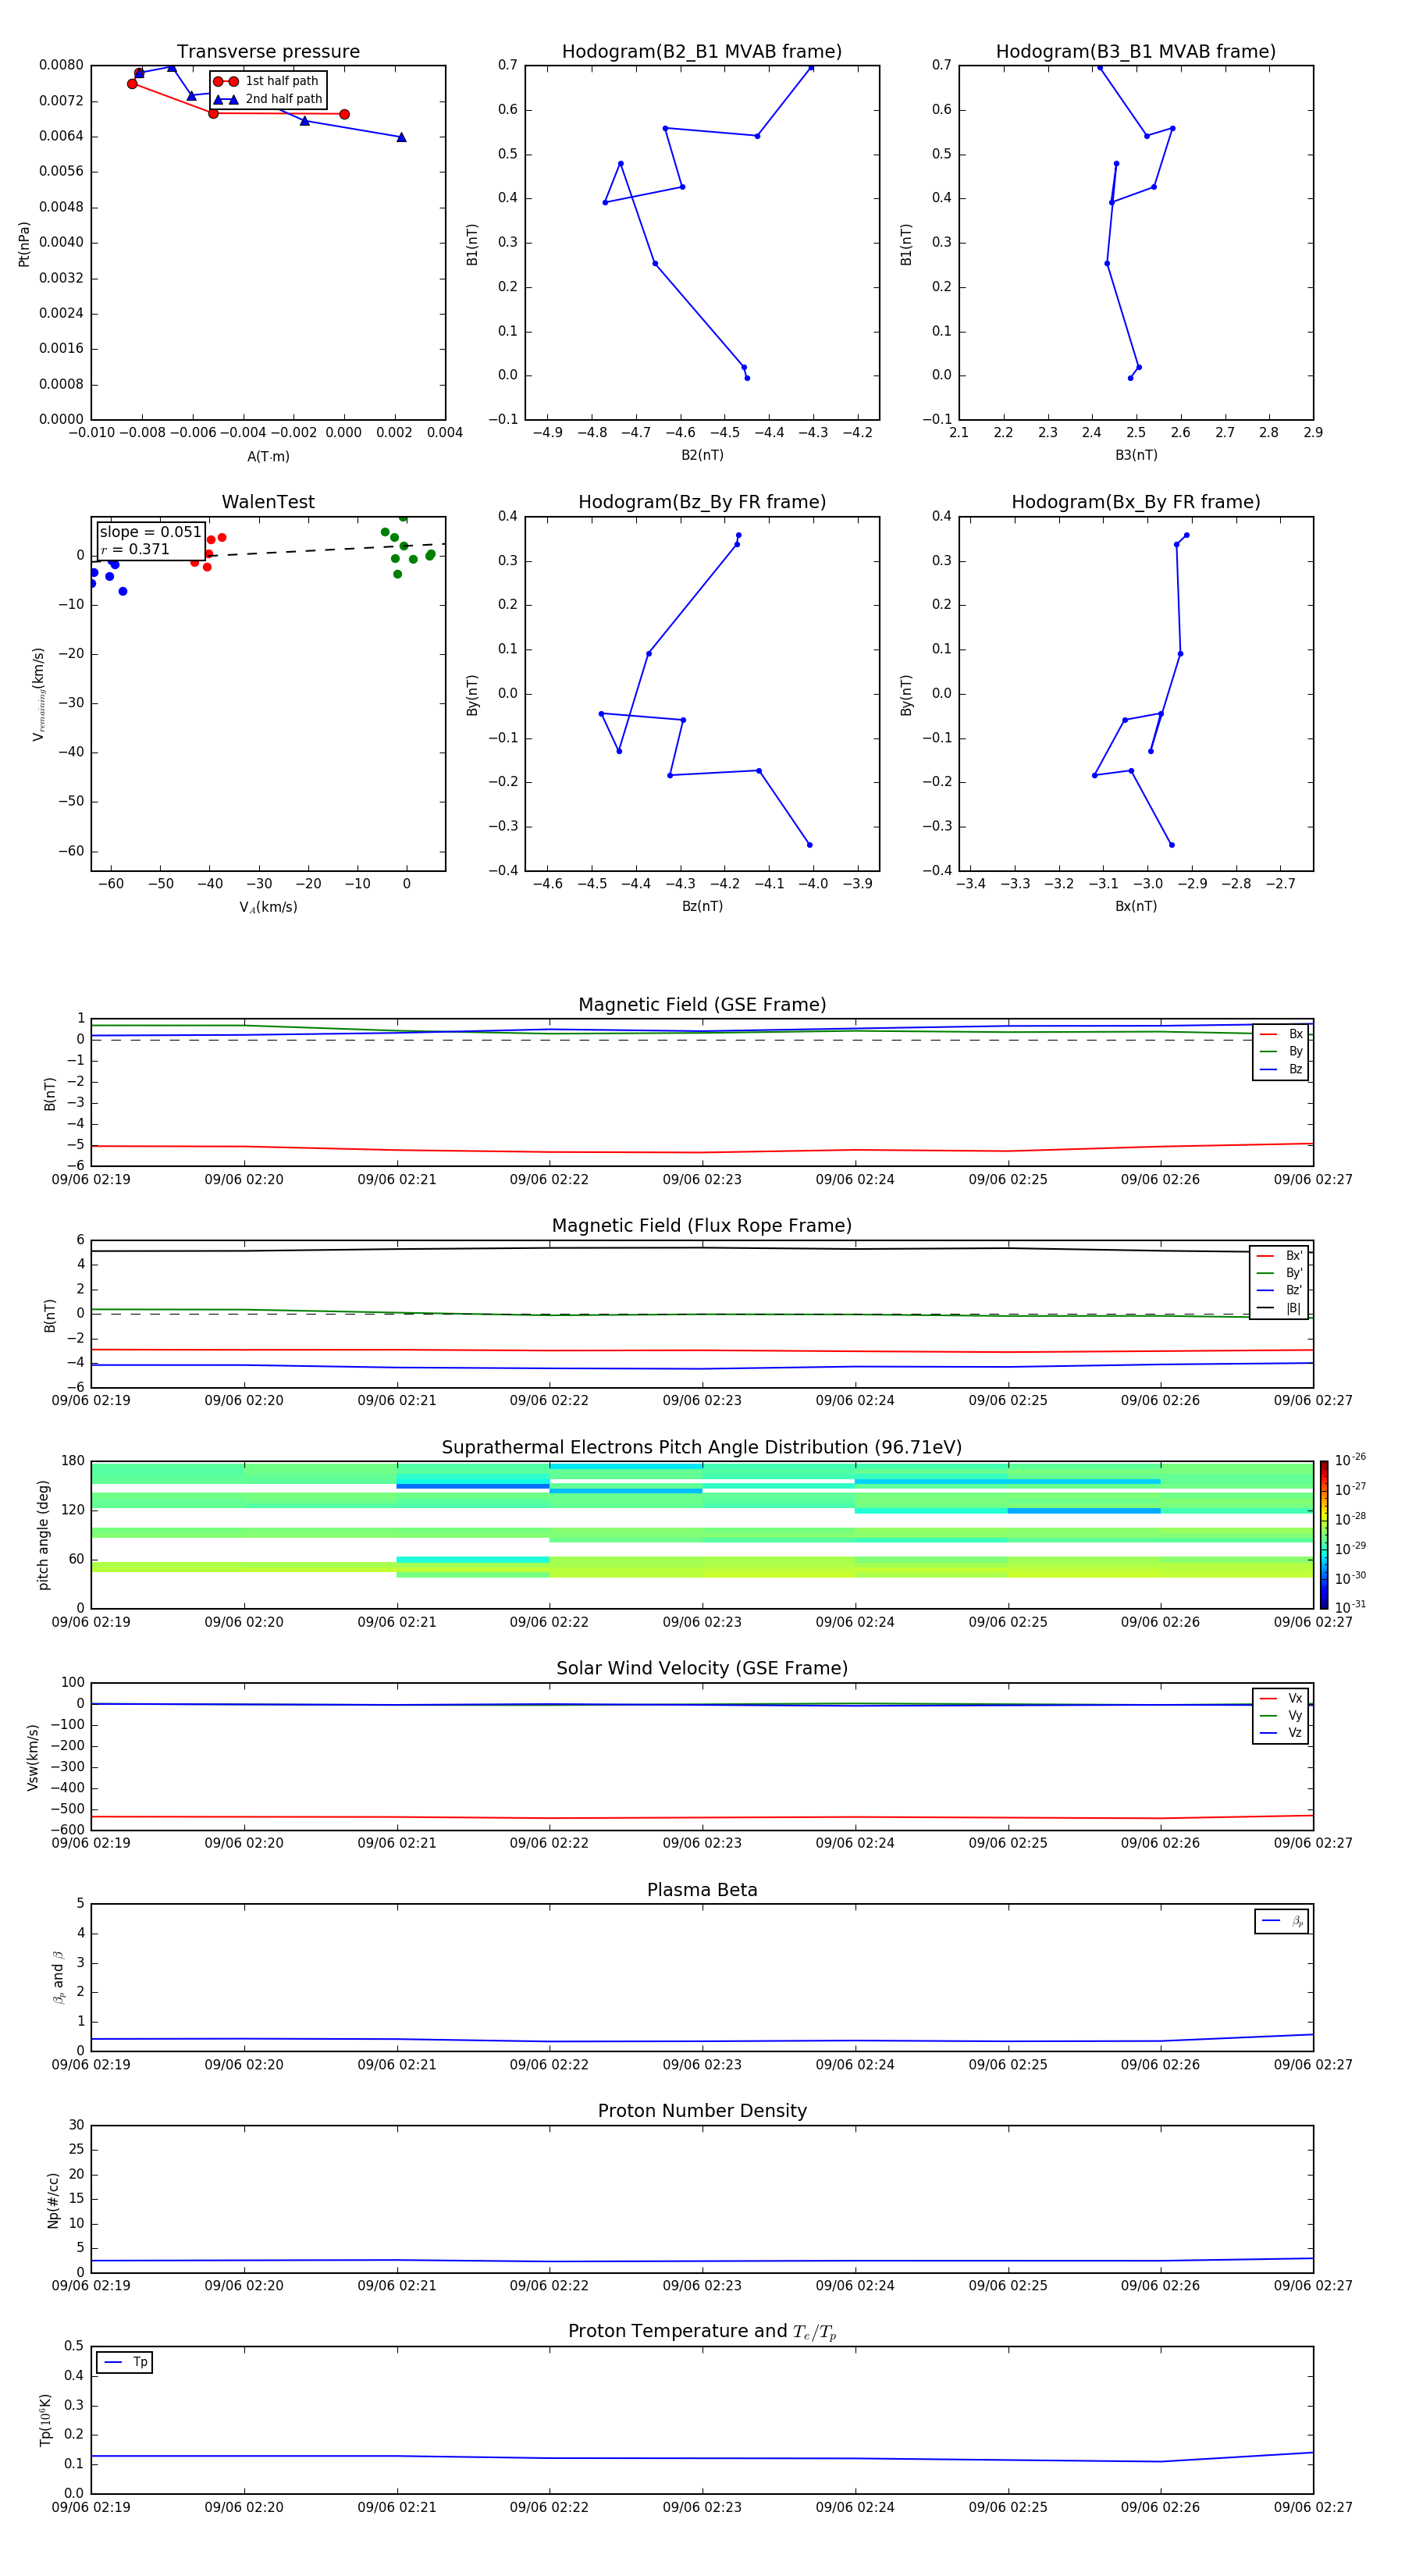Screen dimensions: 1405x2576
Task: Select "By'" in the Flux Rope legend
Action: (x=1294, y=1274)
